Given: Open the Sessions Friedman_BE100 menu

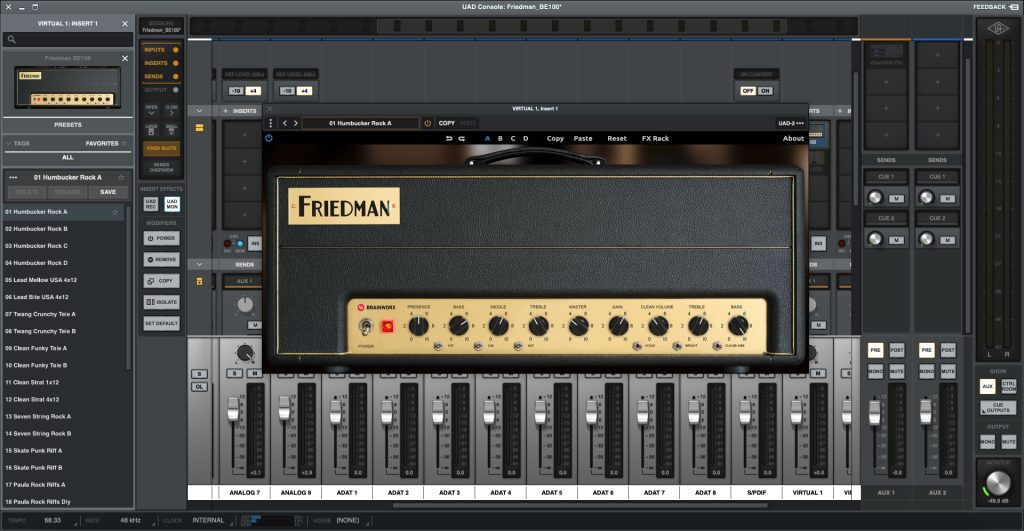Looking at the screenshot, I should tap(161, 27).
